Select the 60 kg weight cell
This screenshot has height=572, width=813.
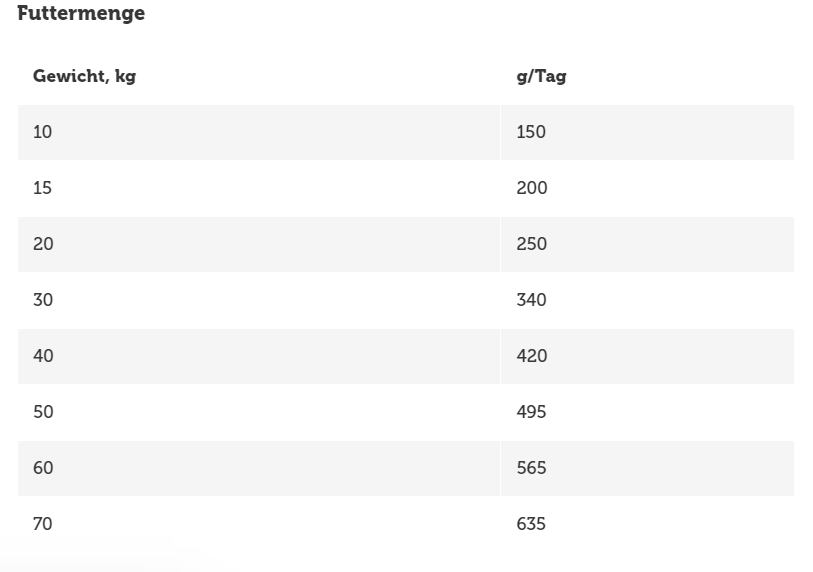pyautogui.click(x=43, y=468)
